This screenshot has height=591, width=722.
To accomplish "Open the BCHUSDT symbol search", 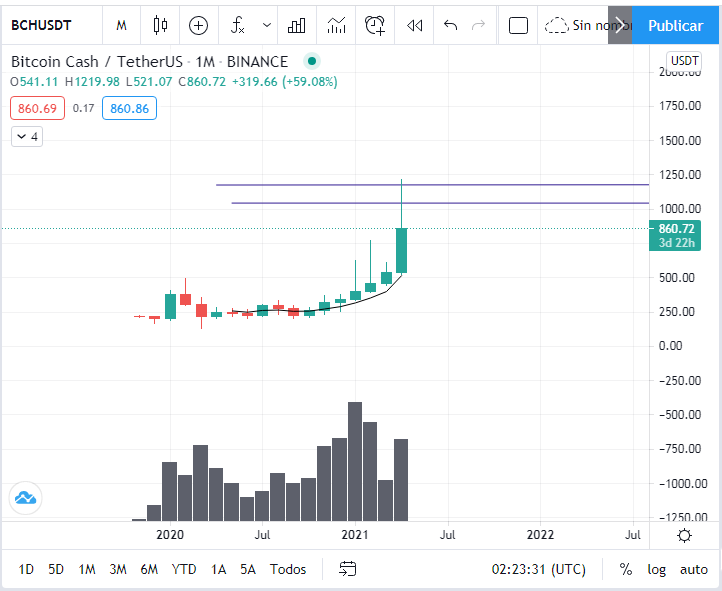I will click(41, 25).
